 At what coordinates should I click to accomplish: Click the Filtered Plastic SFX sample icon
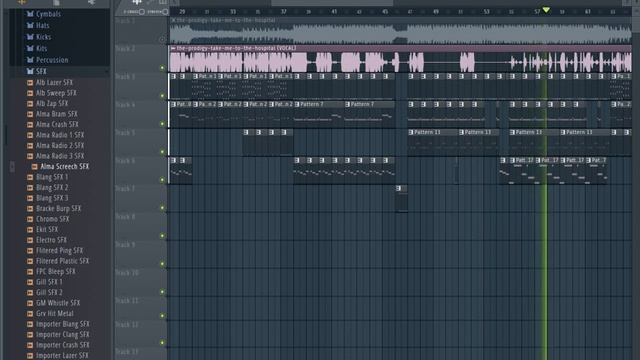30,261
